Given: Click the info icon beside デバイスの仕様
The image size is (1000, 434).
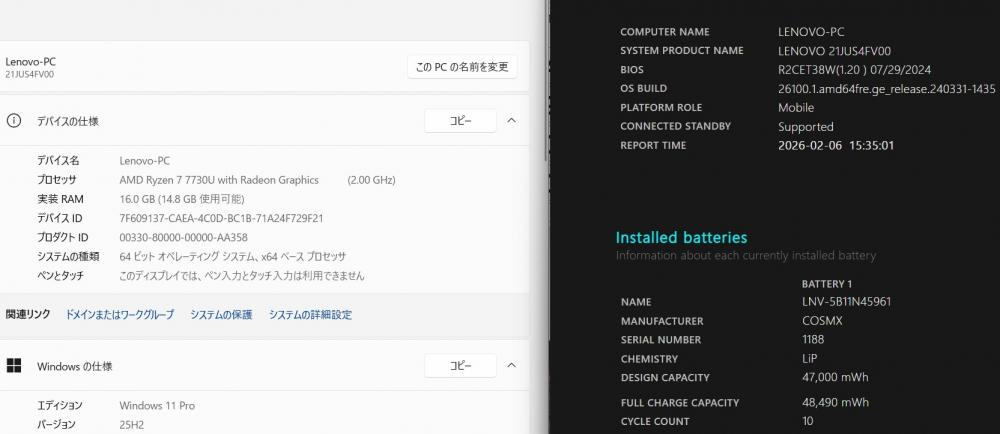Looking at the screenshot, I should 13,120.
